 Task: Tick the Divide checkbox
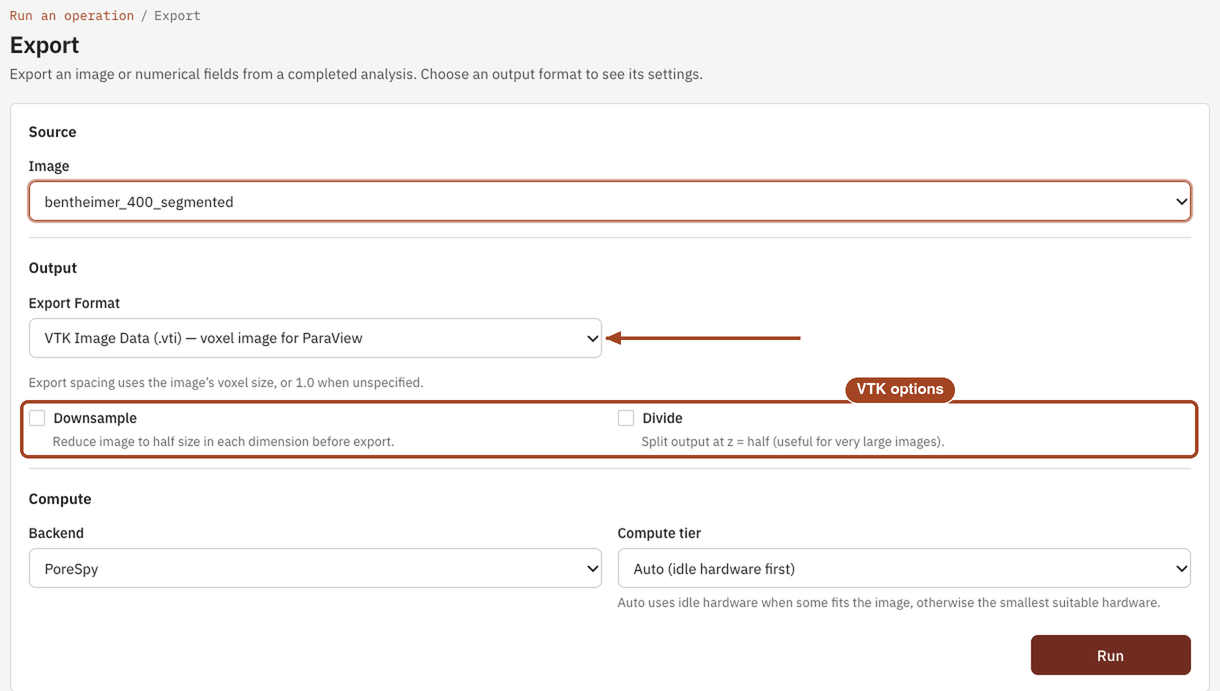[626, 418]
